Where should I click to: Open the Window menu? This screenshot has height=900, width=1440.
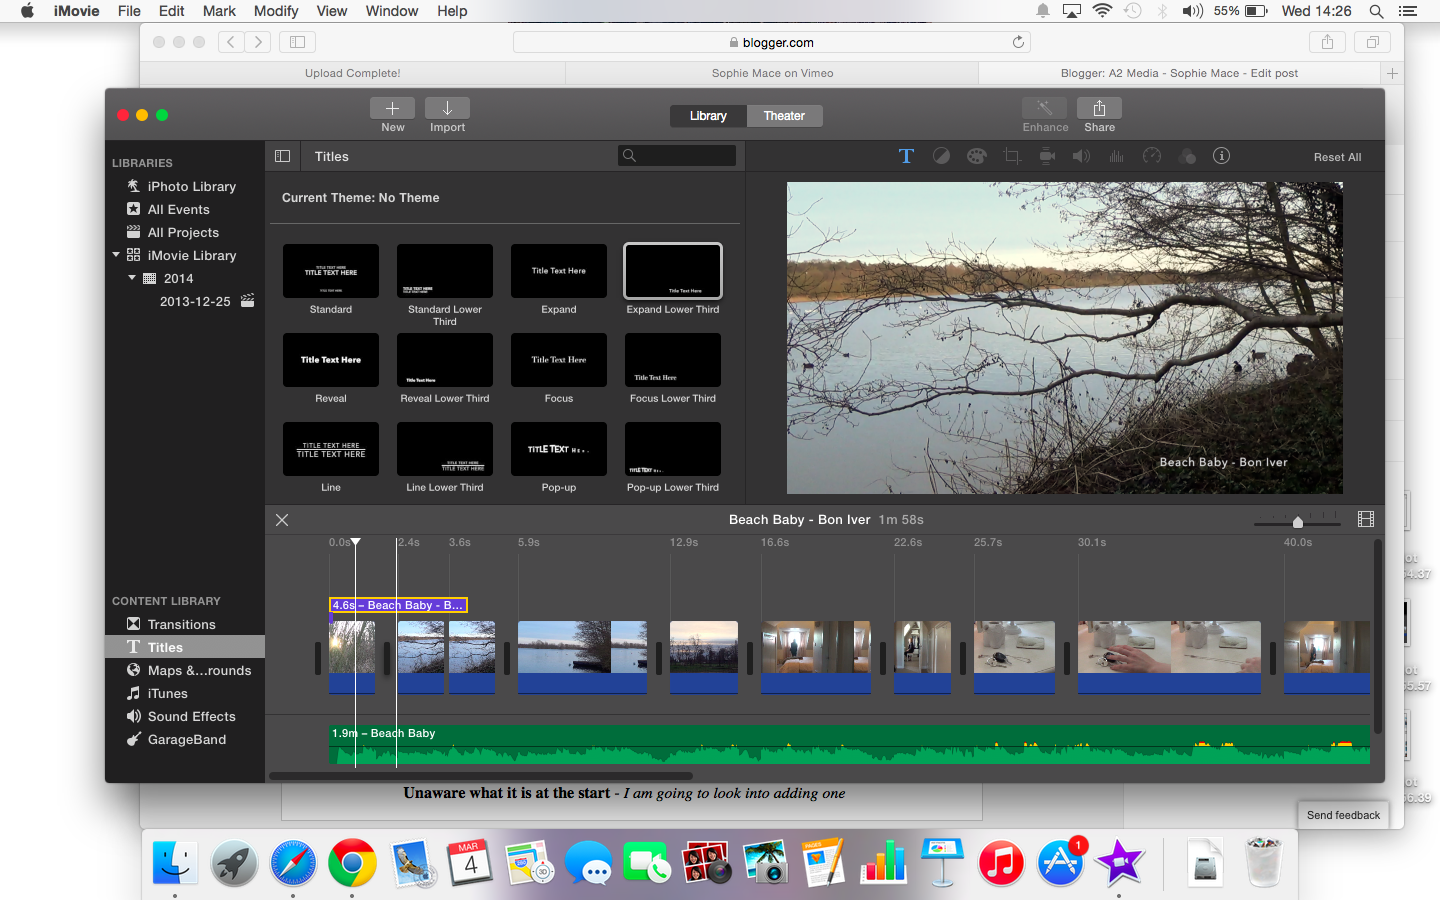point(392,11)
